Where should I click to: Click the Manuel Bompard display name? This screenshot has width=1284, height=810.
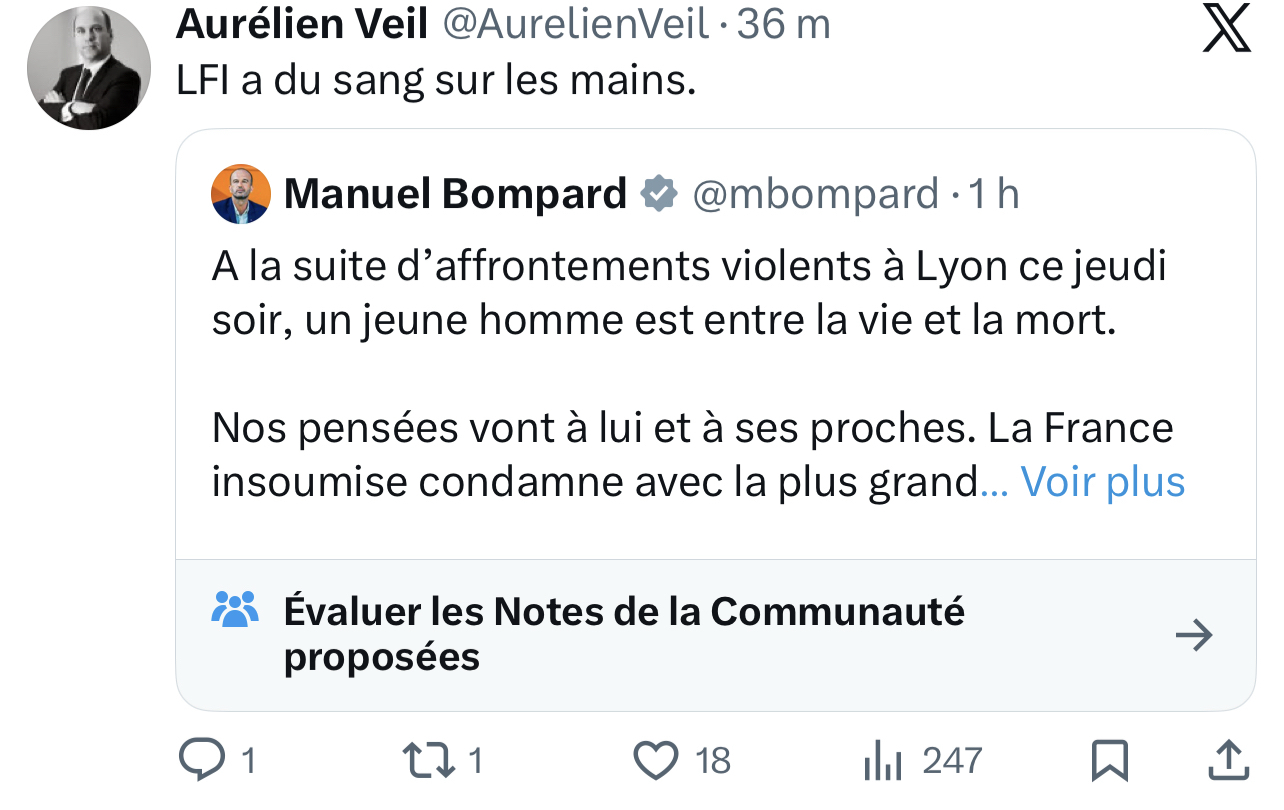tap(455, 194)
